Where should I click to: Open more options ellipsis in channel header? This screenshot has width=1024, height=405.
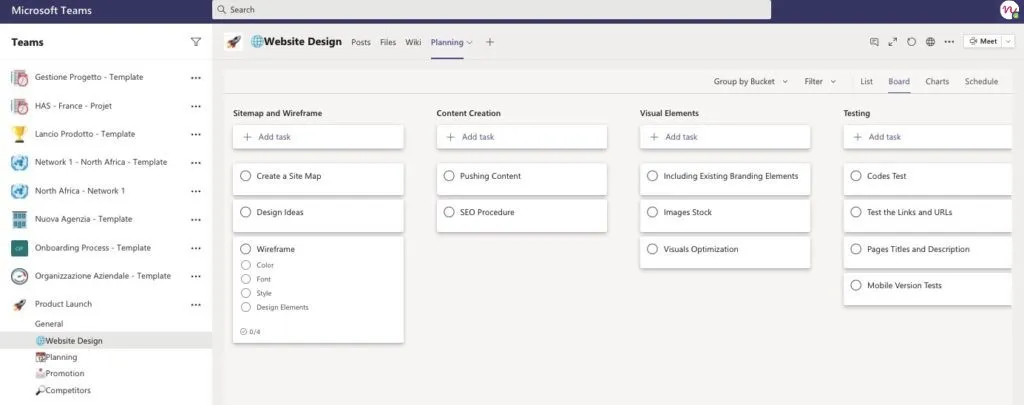949,42
